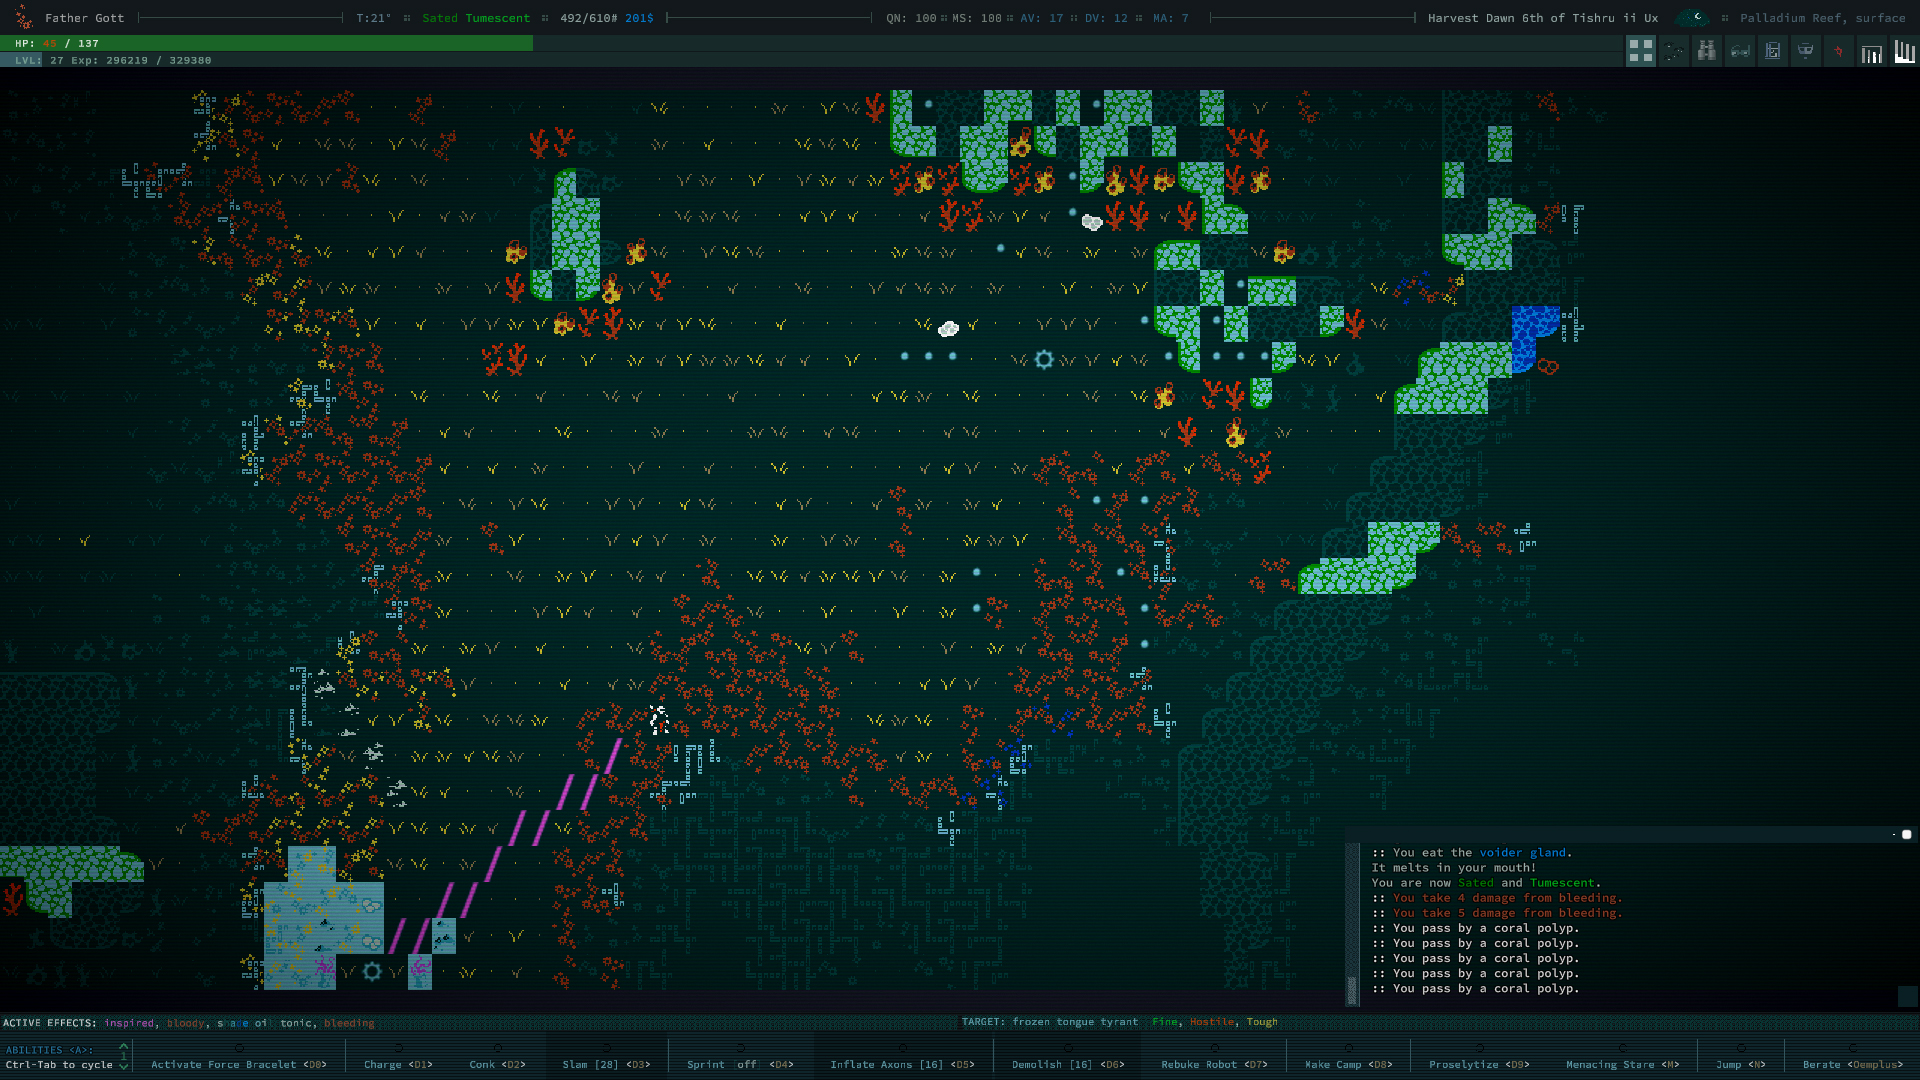Screen dimensions: 1920x1080
Task: Use the Make Camp ability
Action: click(1347, 1064)
